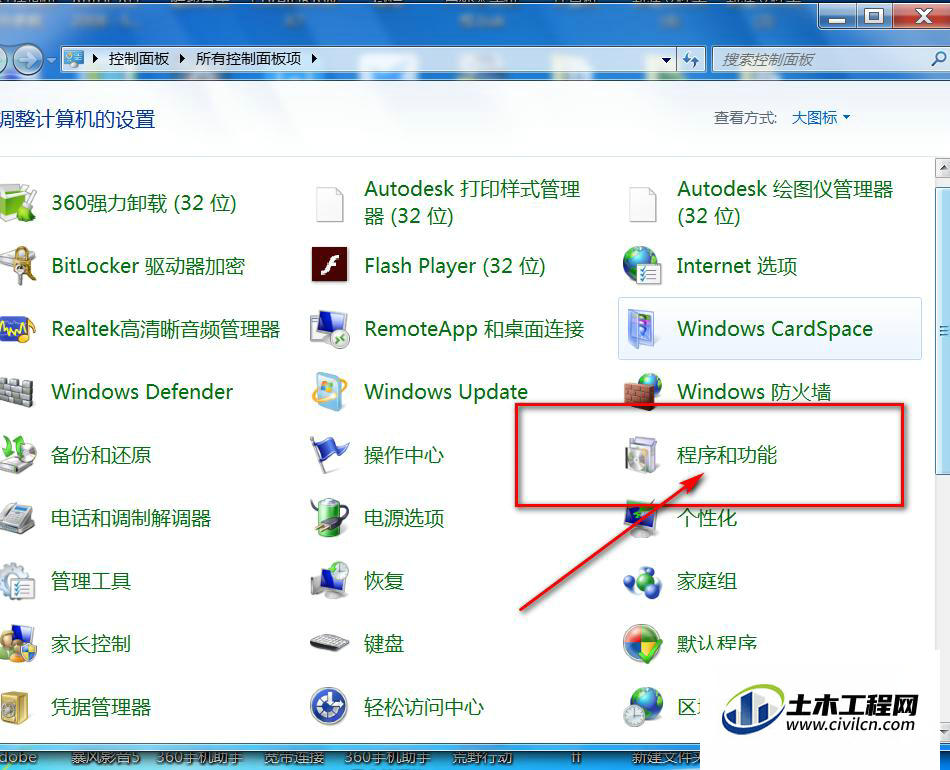Image resolution: width=950 pixels, height=770 pixels.
Task: Click 宽带连接 in the taskbar
Action: (294, 757)
